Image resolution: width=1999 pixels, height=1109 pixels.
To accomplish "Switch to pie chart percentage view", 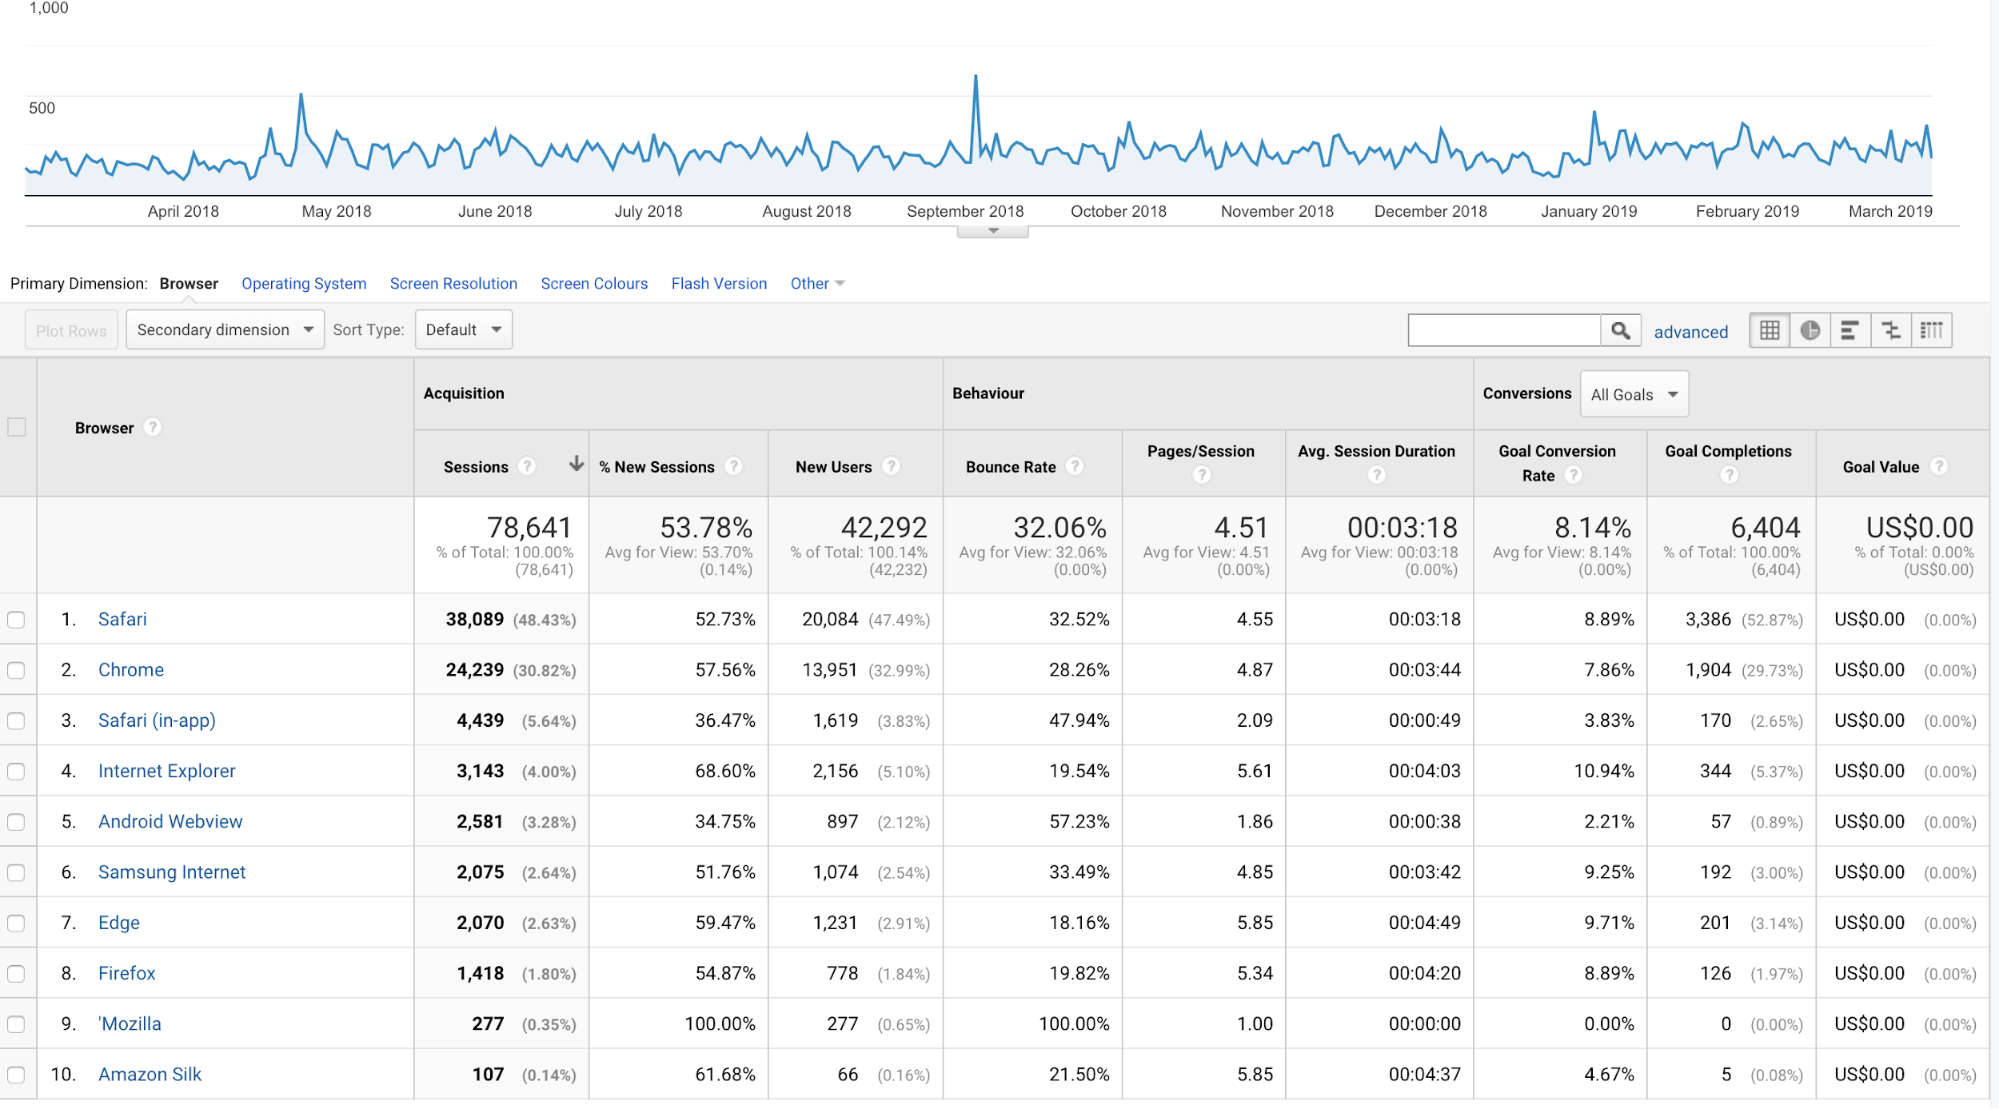I will coord(1810,330).
